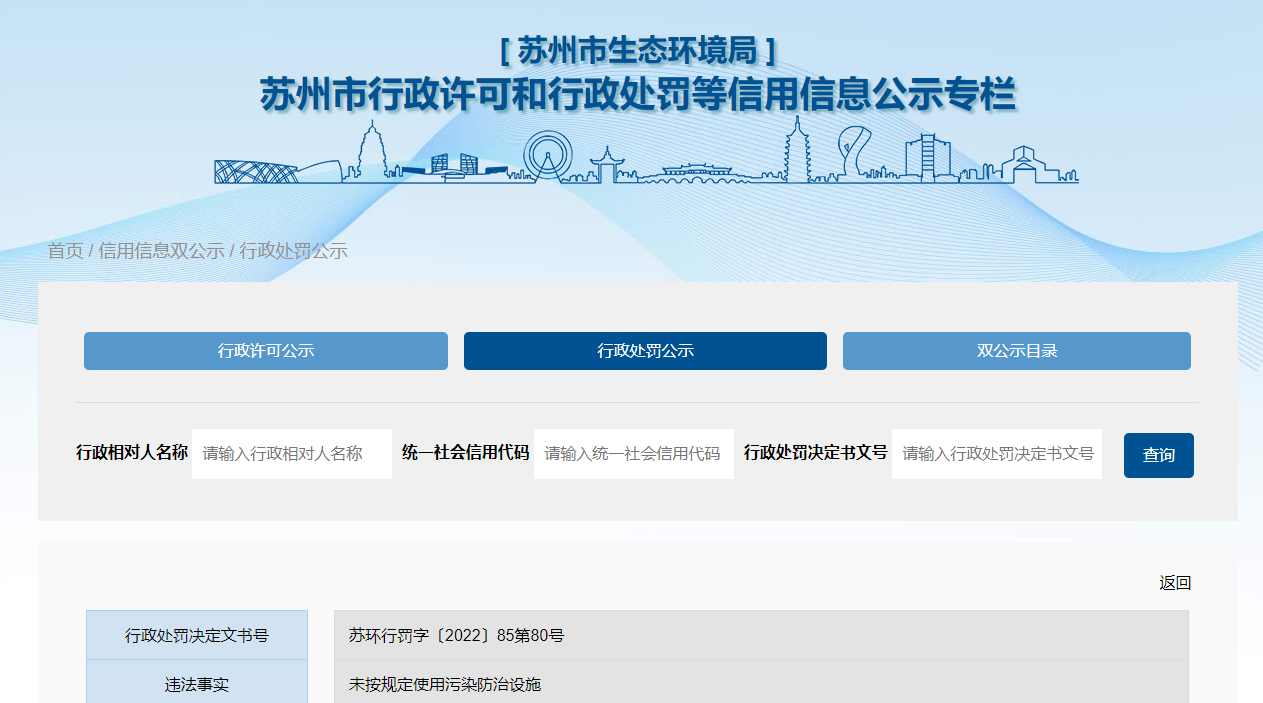The width and height of the screenshot is (1263, 703).
Task: Click the 行政处罚决定文书号 row label
Action: click(x=197, y=635)
